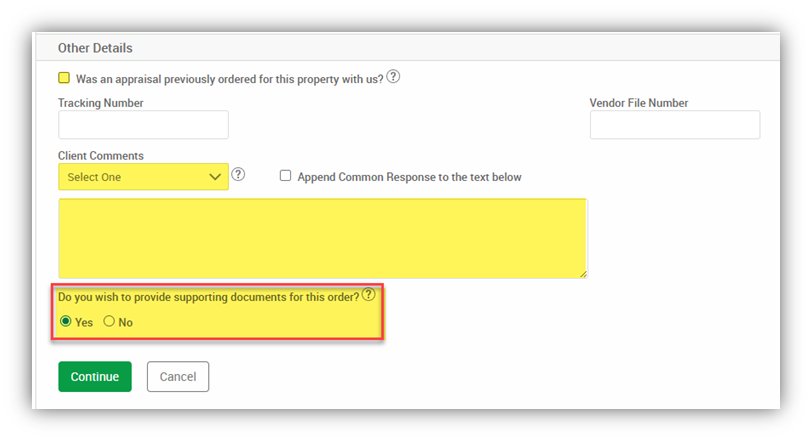Select Yes for supporting documents

(x=66, y=322)
